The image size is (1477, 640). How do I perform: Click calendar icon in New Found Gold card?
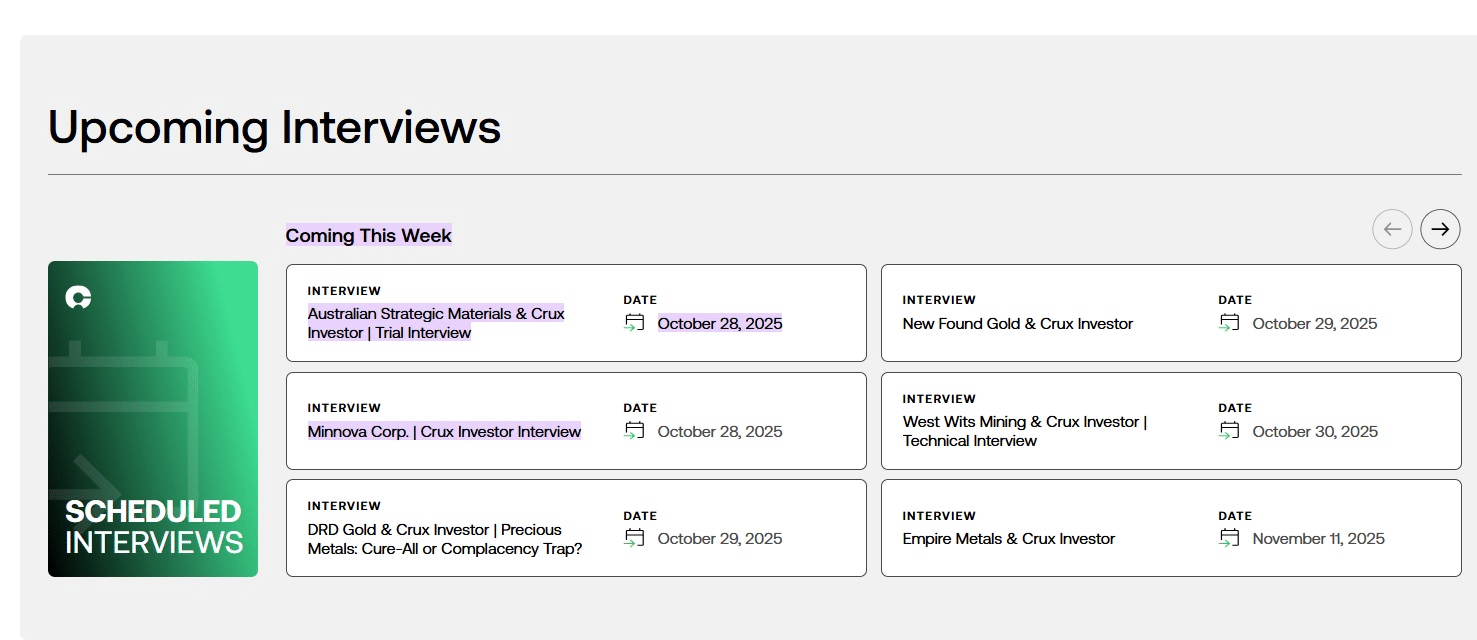1229,323
